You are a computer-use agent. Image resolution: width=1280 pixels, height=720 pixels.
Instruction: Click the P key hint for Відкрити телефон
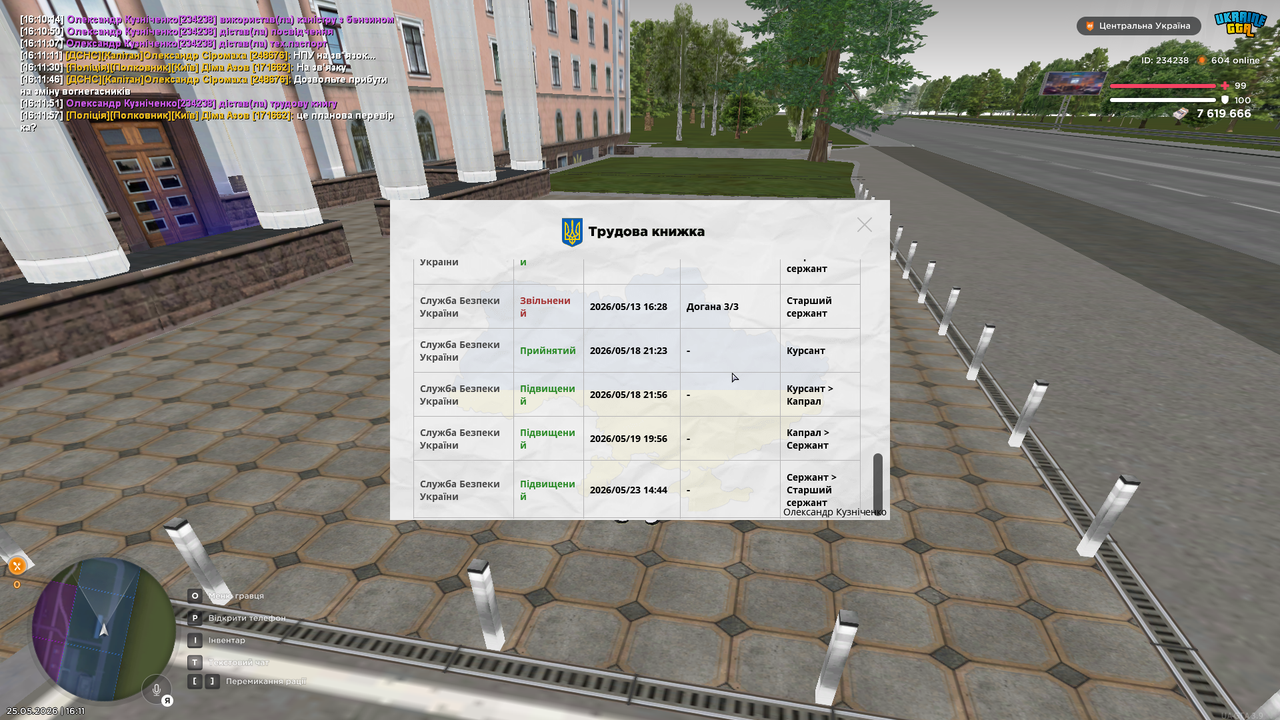(x=196, y=618)
